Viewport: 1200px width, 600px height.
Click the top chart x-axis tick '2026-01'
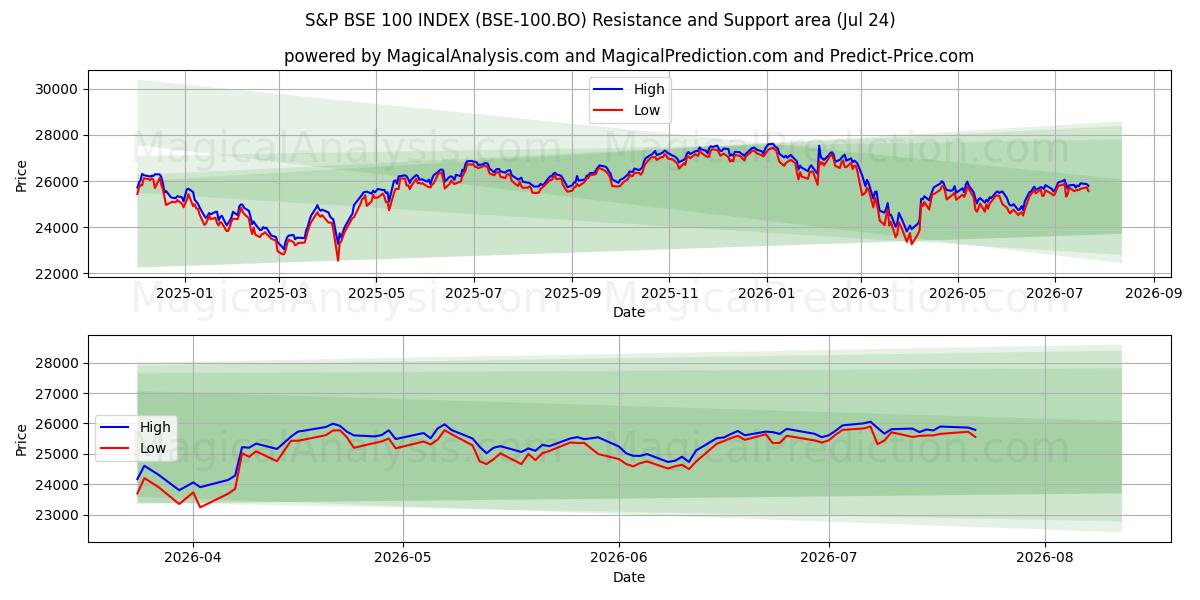pyautogui.click(x=767, y=294)
